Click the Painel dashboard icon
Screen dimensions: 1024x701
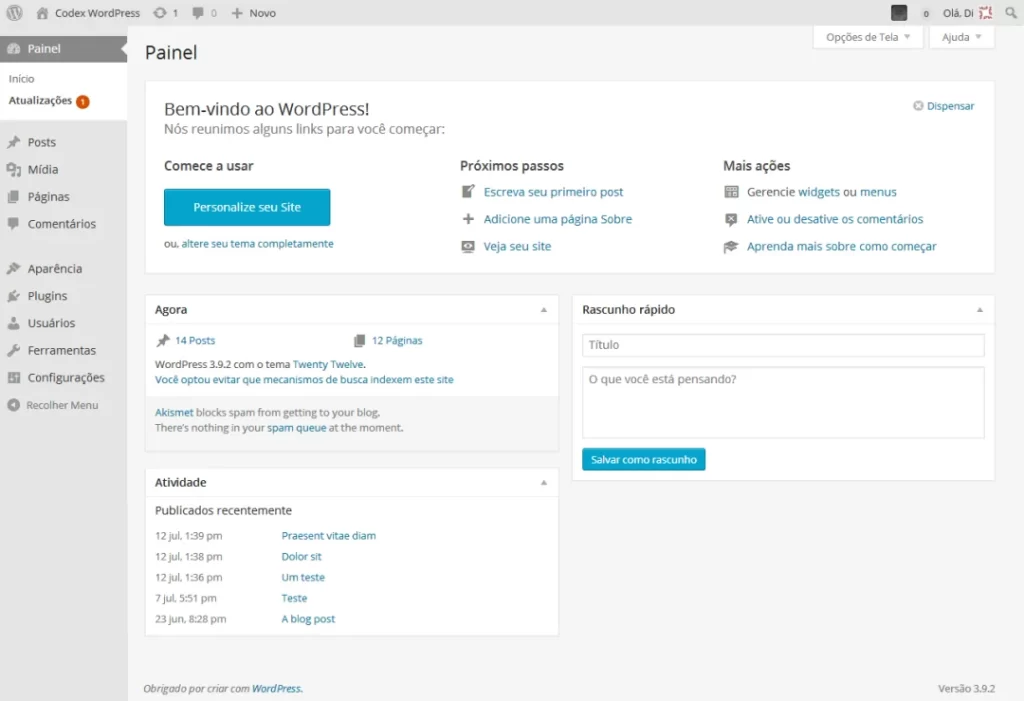tap(14, 49)
